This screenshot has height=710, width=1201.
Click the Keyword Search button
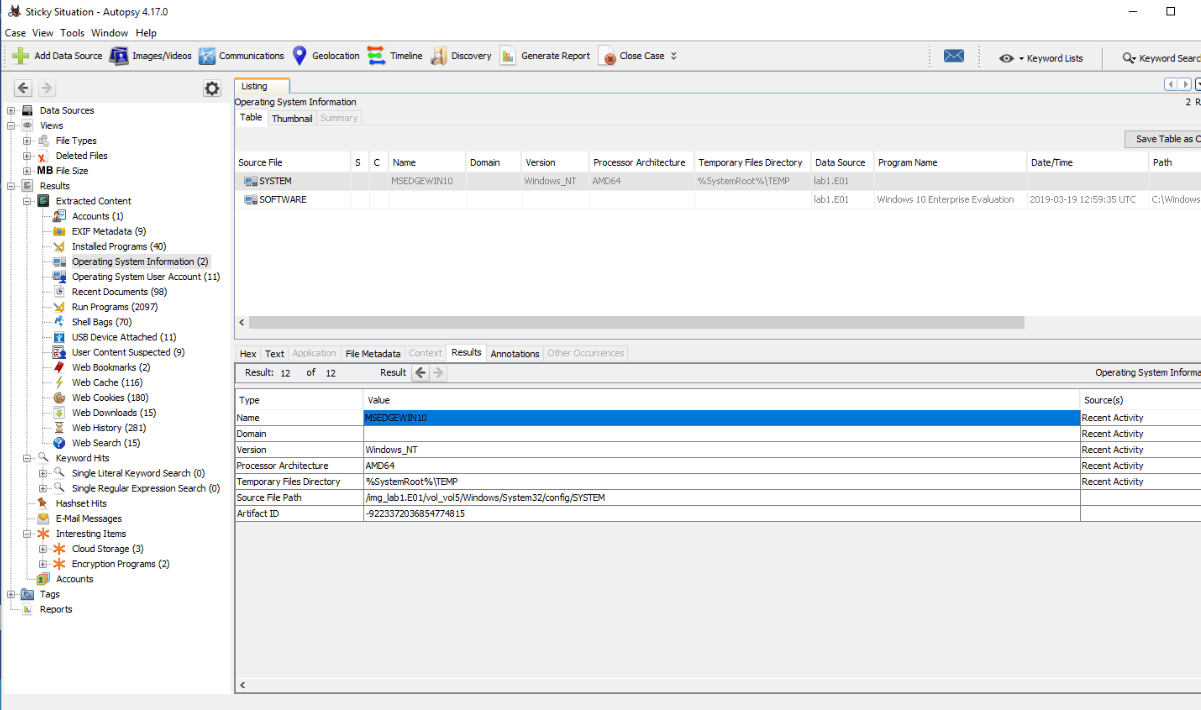pos(1162,58)
